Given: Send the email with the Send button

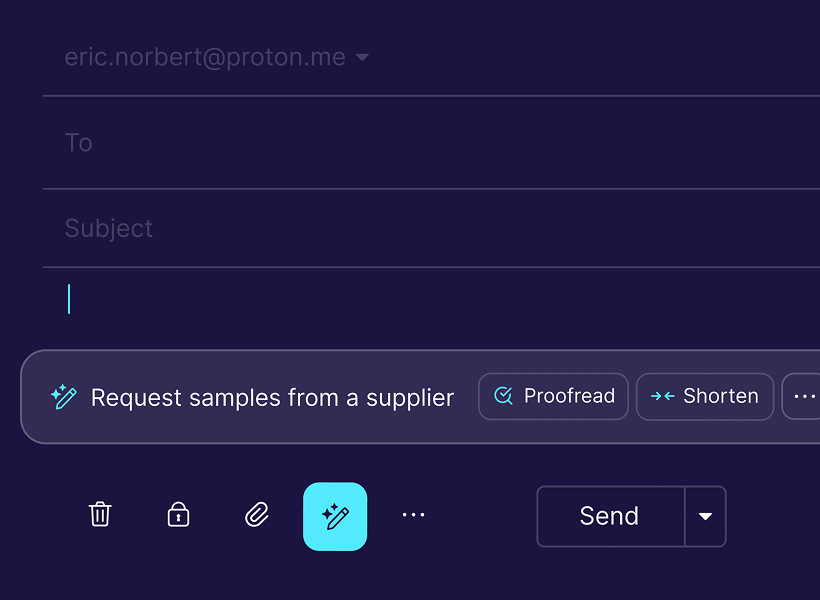Looking at the screenshot, I should pyautogui.click(x=610, y=516).
